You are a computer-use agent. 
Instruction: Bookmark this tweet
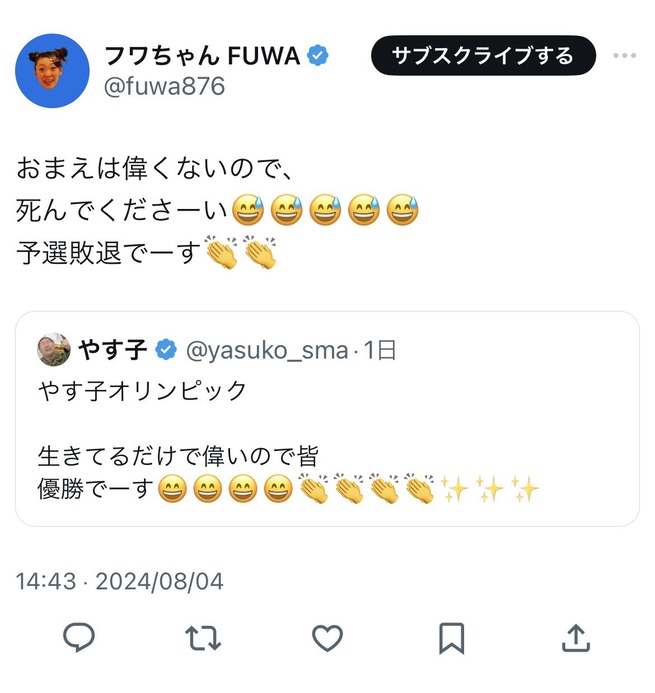tap(451, 637)
